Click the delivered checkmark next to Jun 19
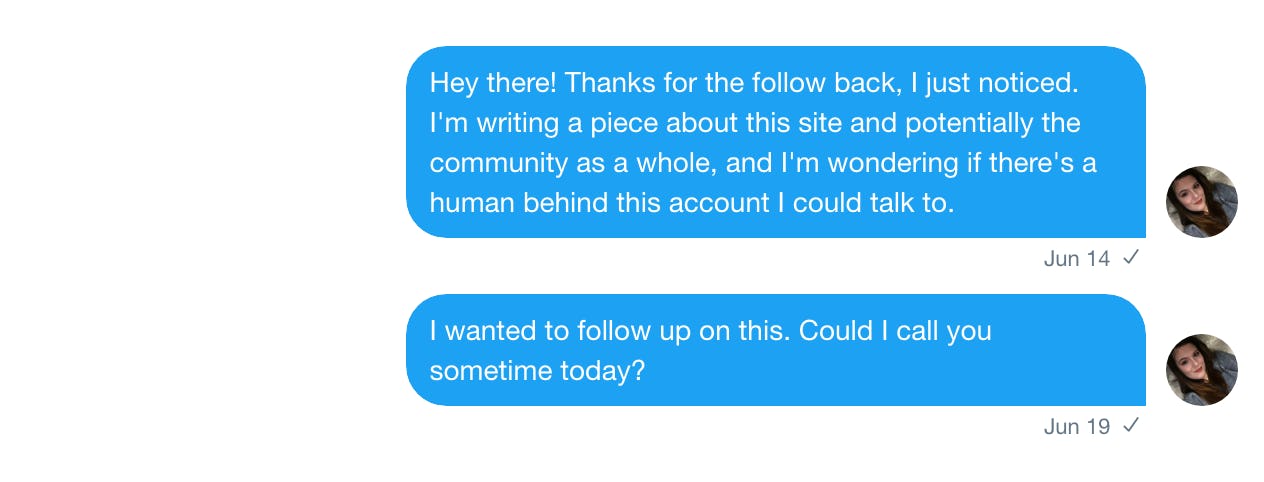The height and width of the screenshot is (482, 1264). pos(1131,426)
